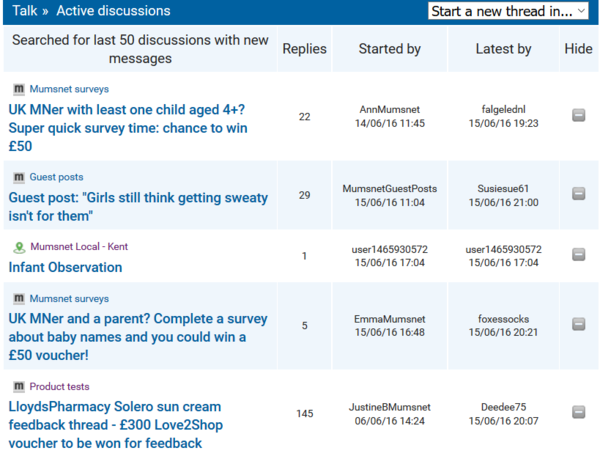Click reply count 22
The height and width of the screenshot is (456, 600).
[305, 117]
